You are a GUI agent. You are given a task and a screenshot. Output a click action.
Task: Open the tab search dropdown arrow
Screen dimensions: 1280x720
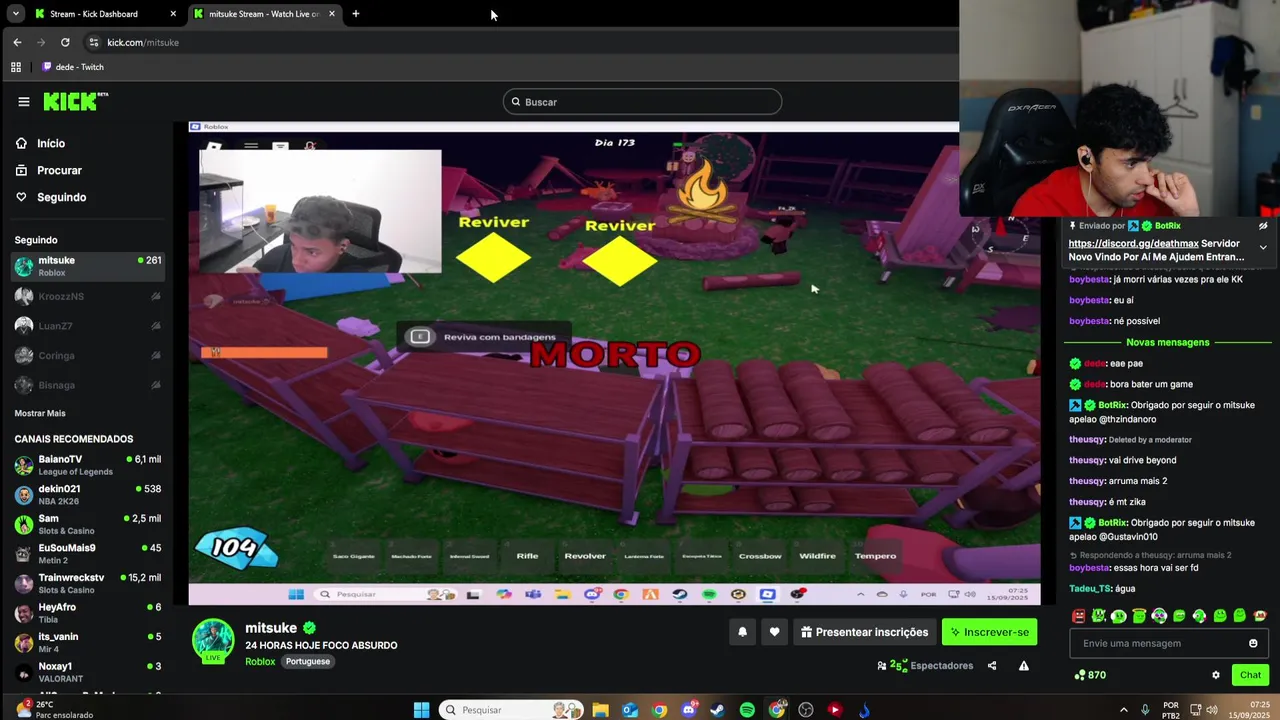[x=16, y=14]
